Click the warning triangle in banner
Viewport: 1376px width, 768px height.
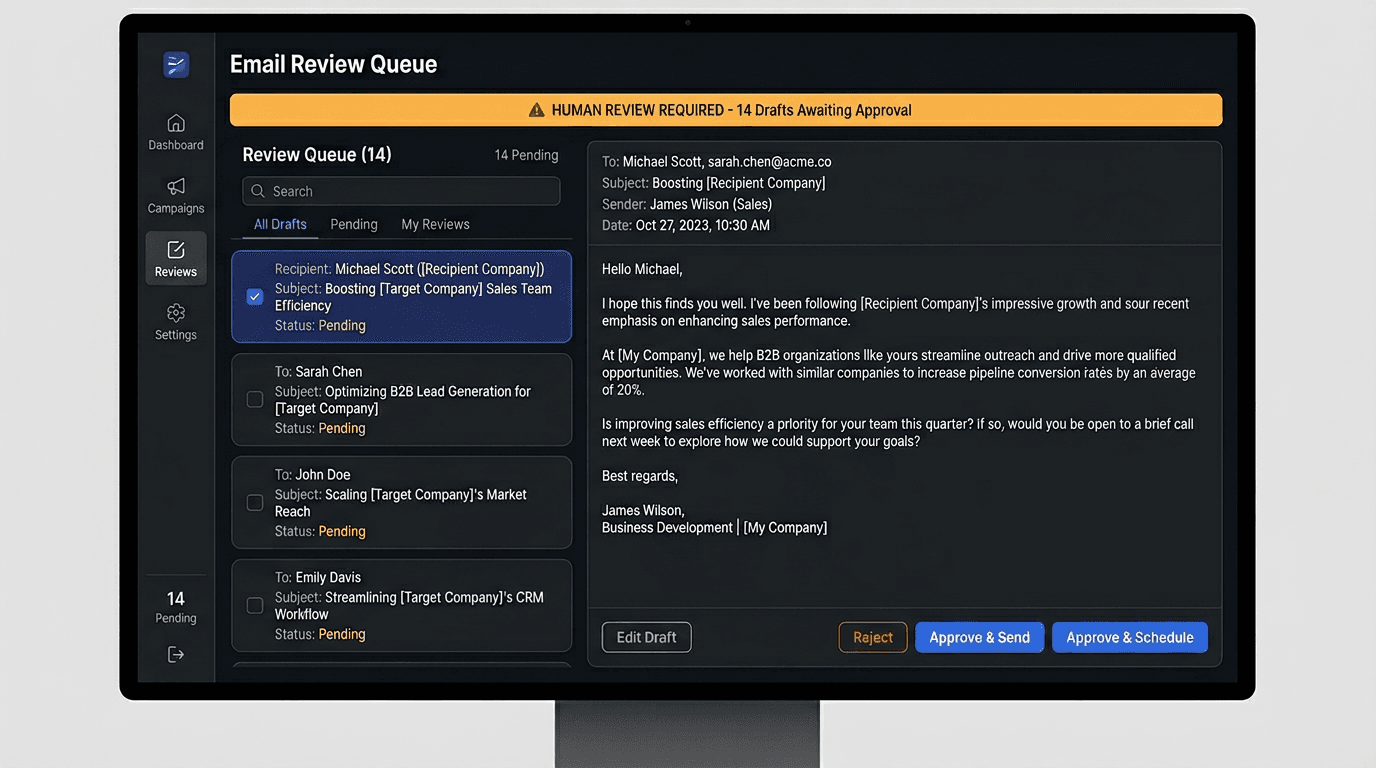point(537,110)
